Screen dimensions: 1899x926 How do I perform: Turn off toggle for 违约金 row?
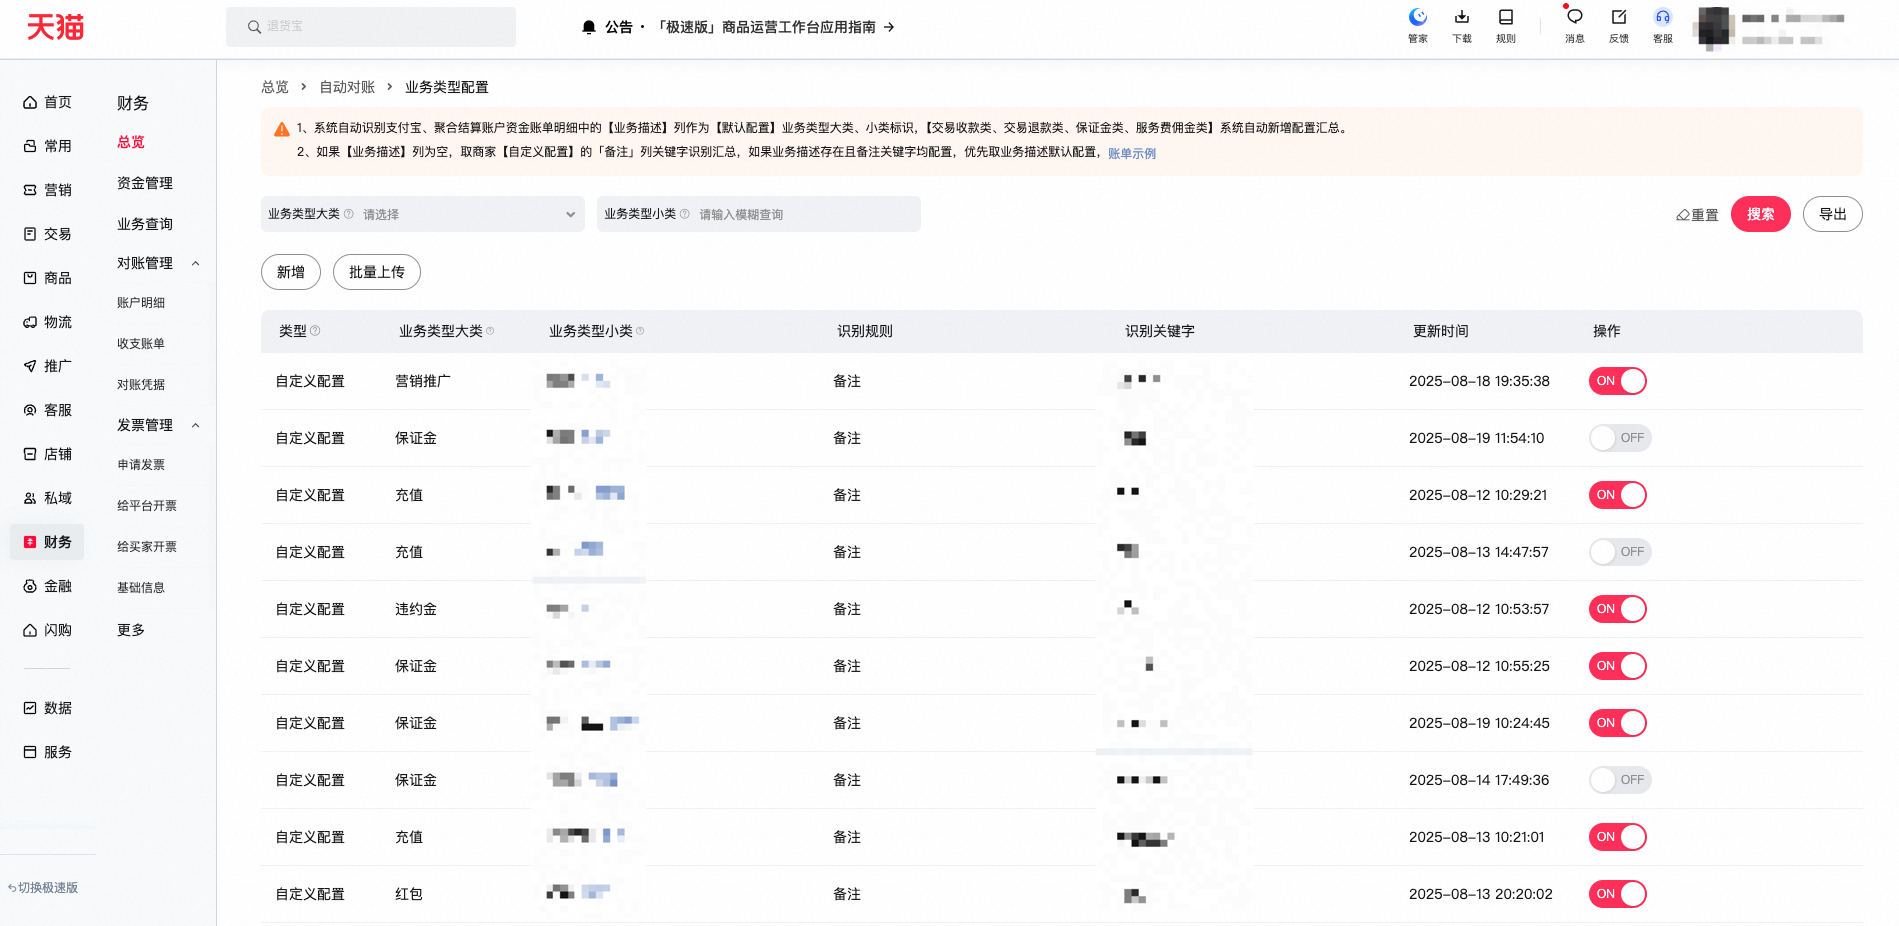(x=1617, y=609)
